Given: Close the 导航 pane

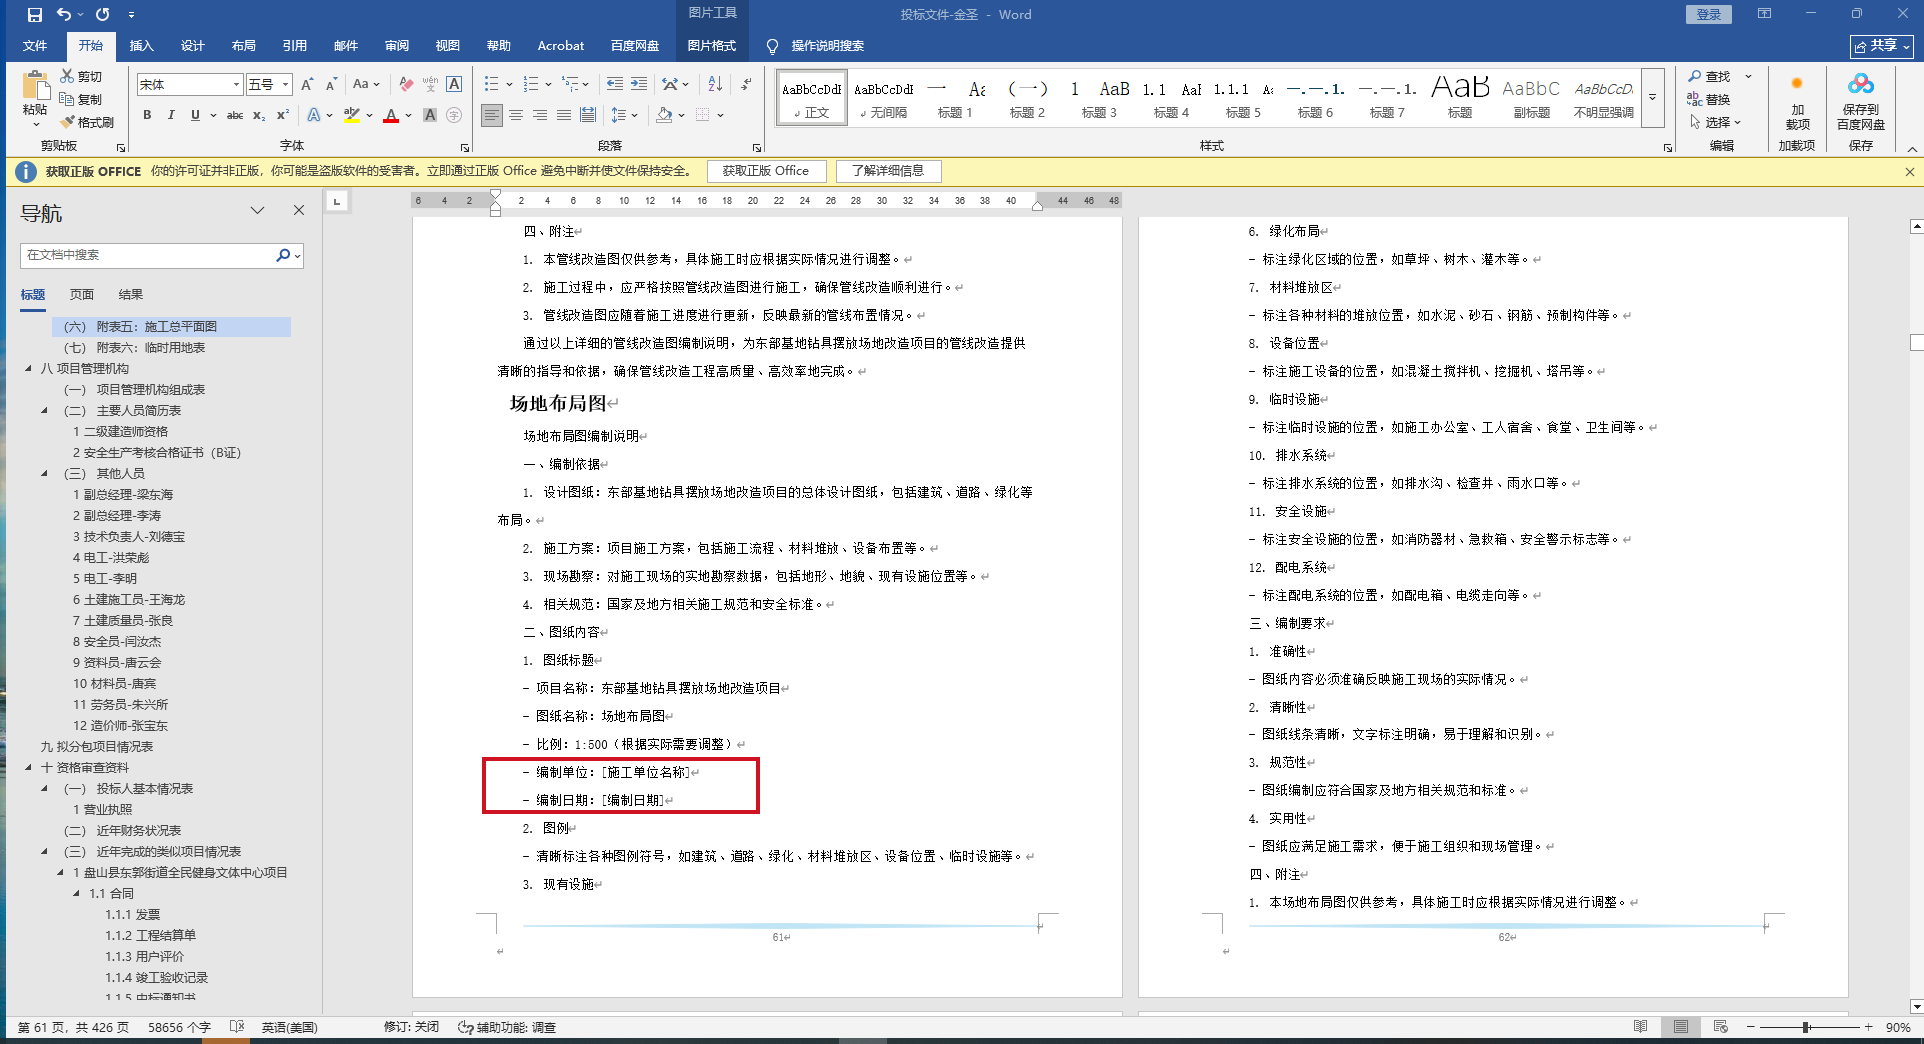Looking at the screenshot, I should [298, 210].
